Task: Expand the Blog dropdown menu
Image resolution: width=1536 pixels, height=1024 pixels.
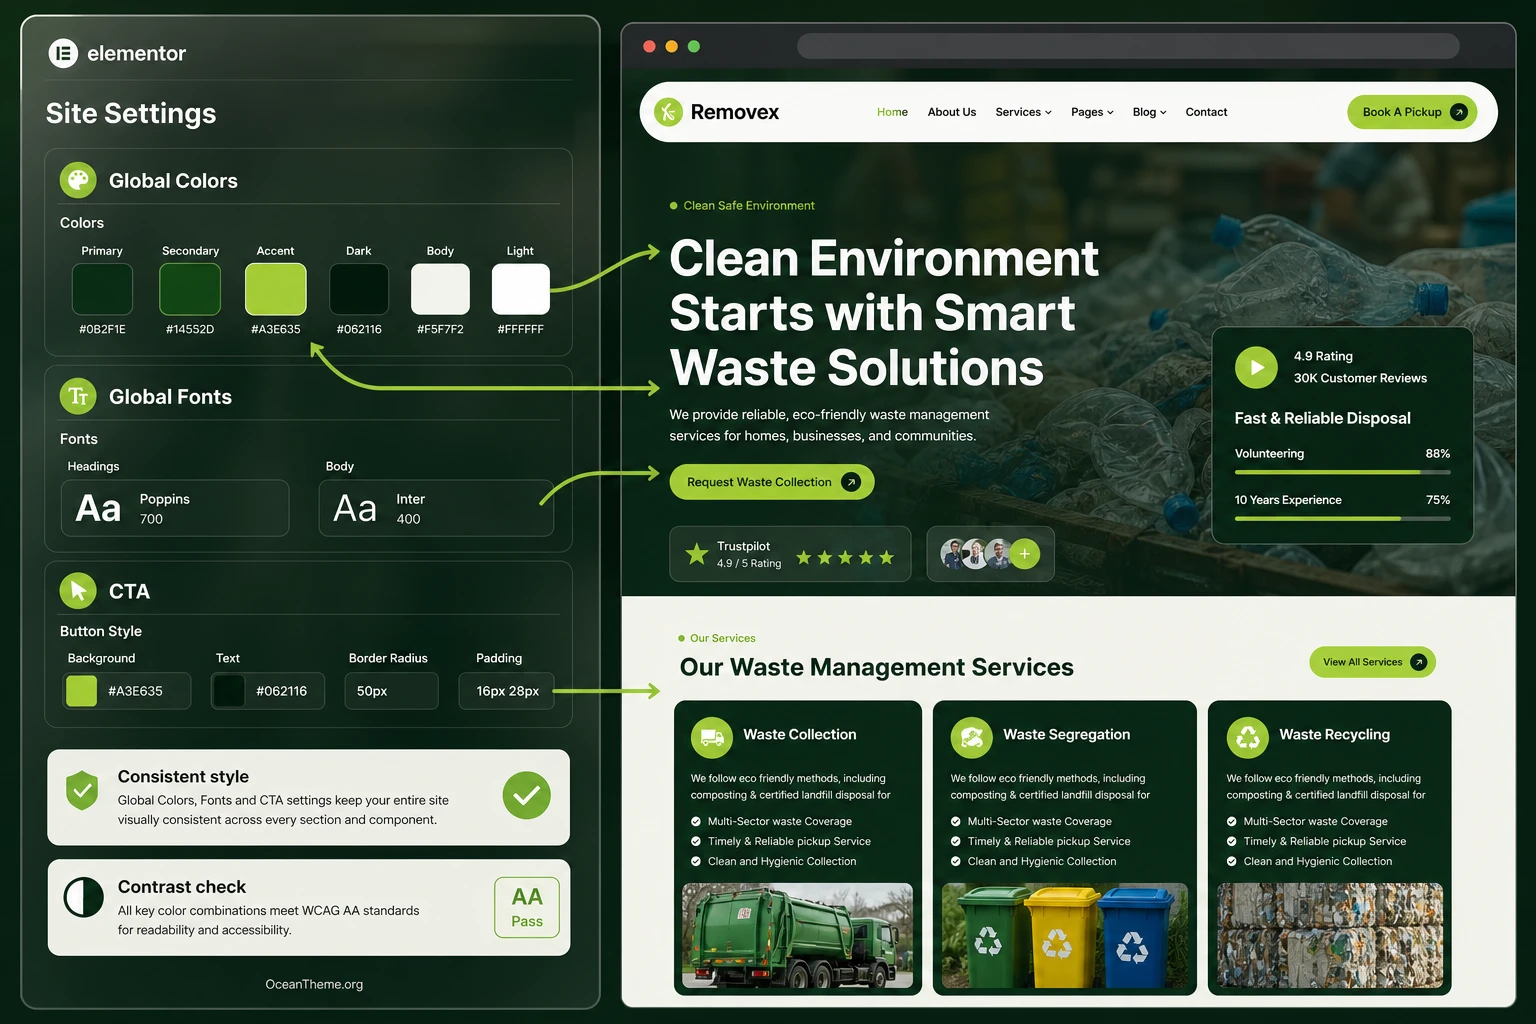Action: [1149, 112]
